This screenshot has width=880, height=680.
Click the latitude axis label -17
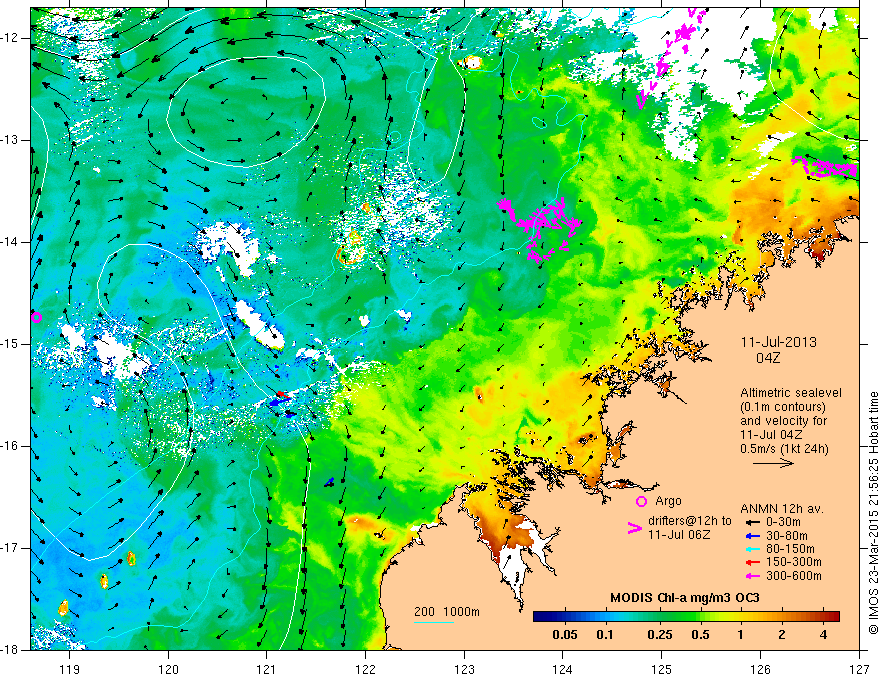point(10,548)
